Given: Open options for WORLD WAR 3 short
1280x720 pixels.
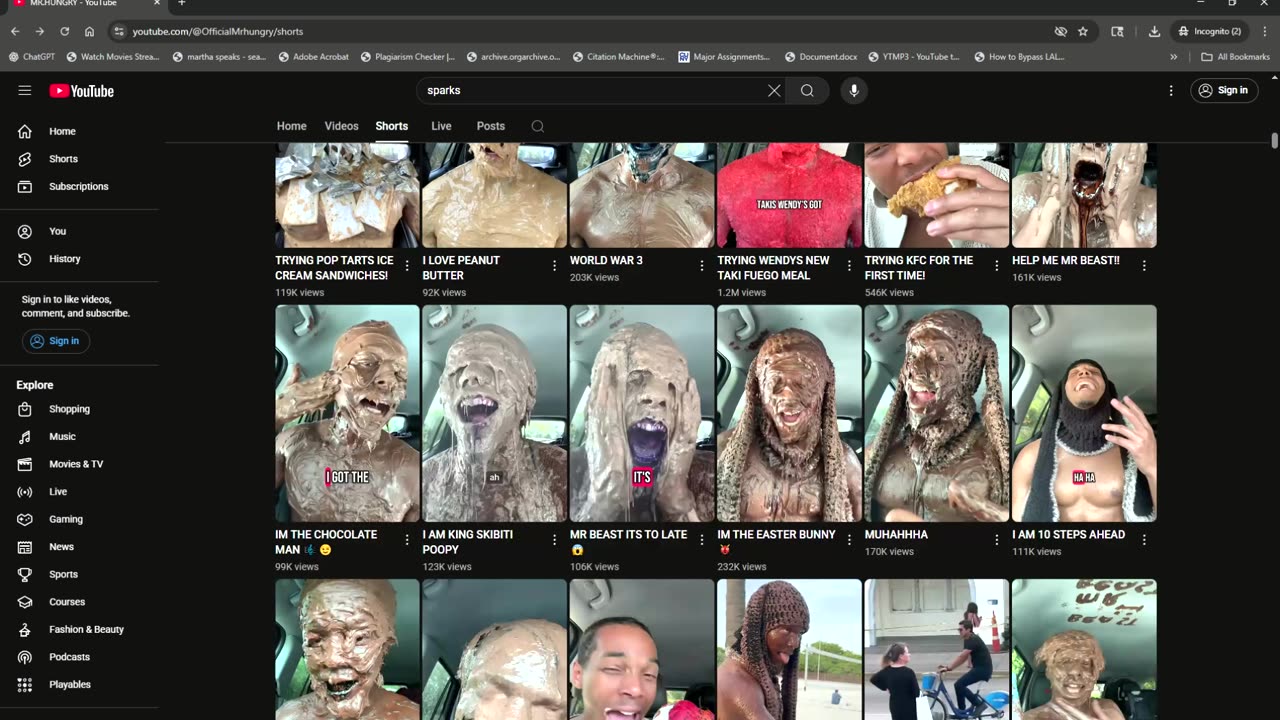Looking at the screenshot, I should [x=702, y=266].
